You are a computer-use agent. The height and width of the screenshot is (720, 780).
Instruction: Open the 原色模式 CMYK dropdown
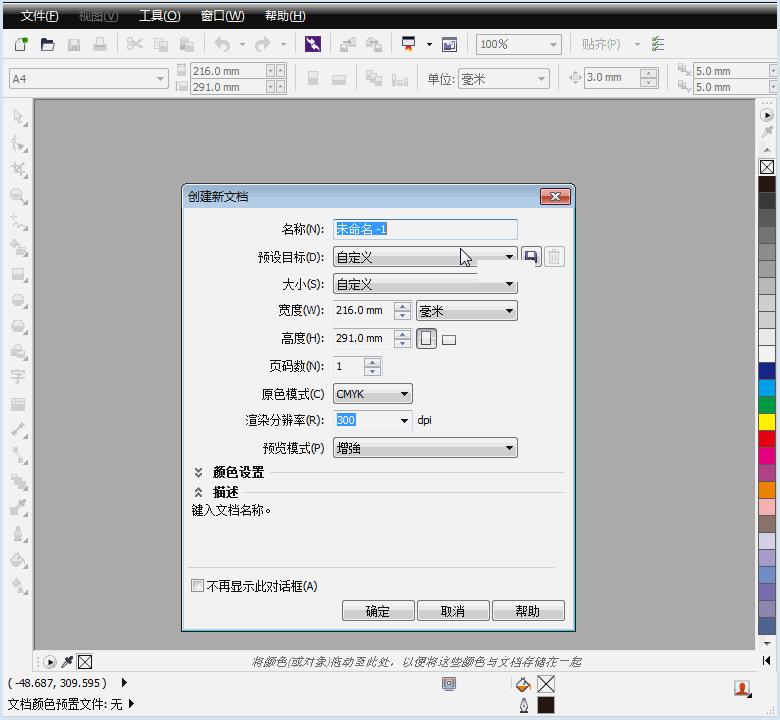pos(373,394)
